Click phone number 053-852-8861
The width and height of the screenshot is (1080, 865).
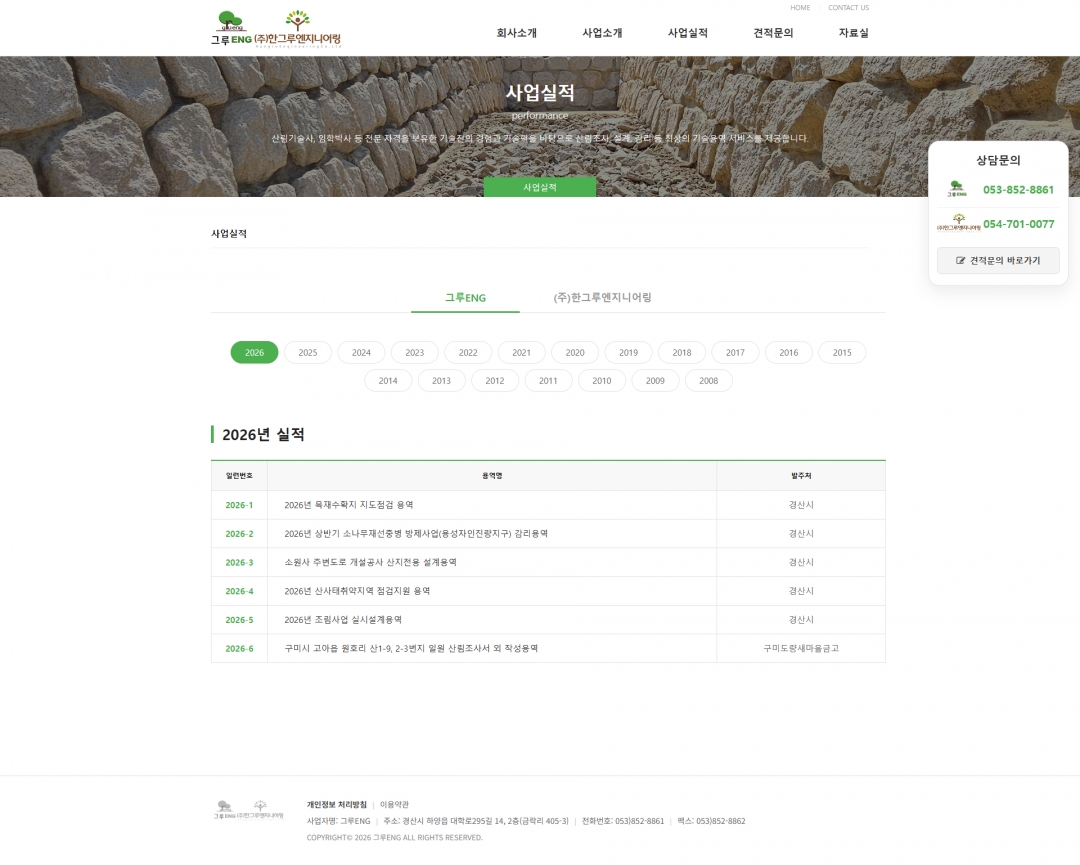1018,189
